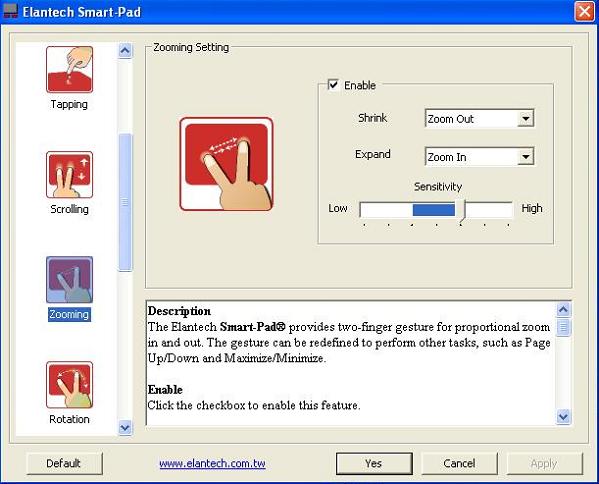Screen dimensions: 599x484
Task: Click the Sensitivity label
Action: 438,186
